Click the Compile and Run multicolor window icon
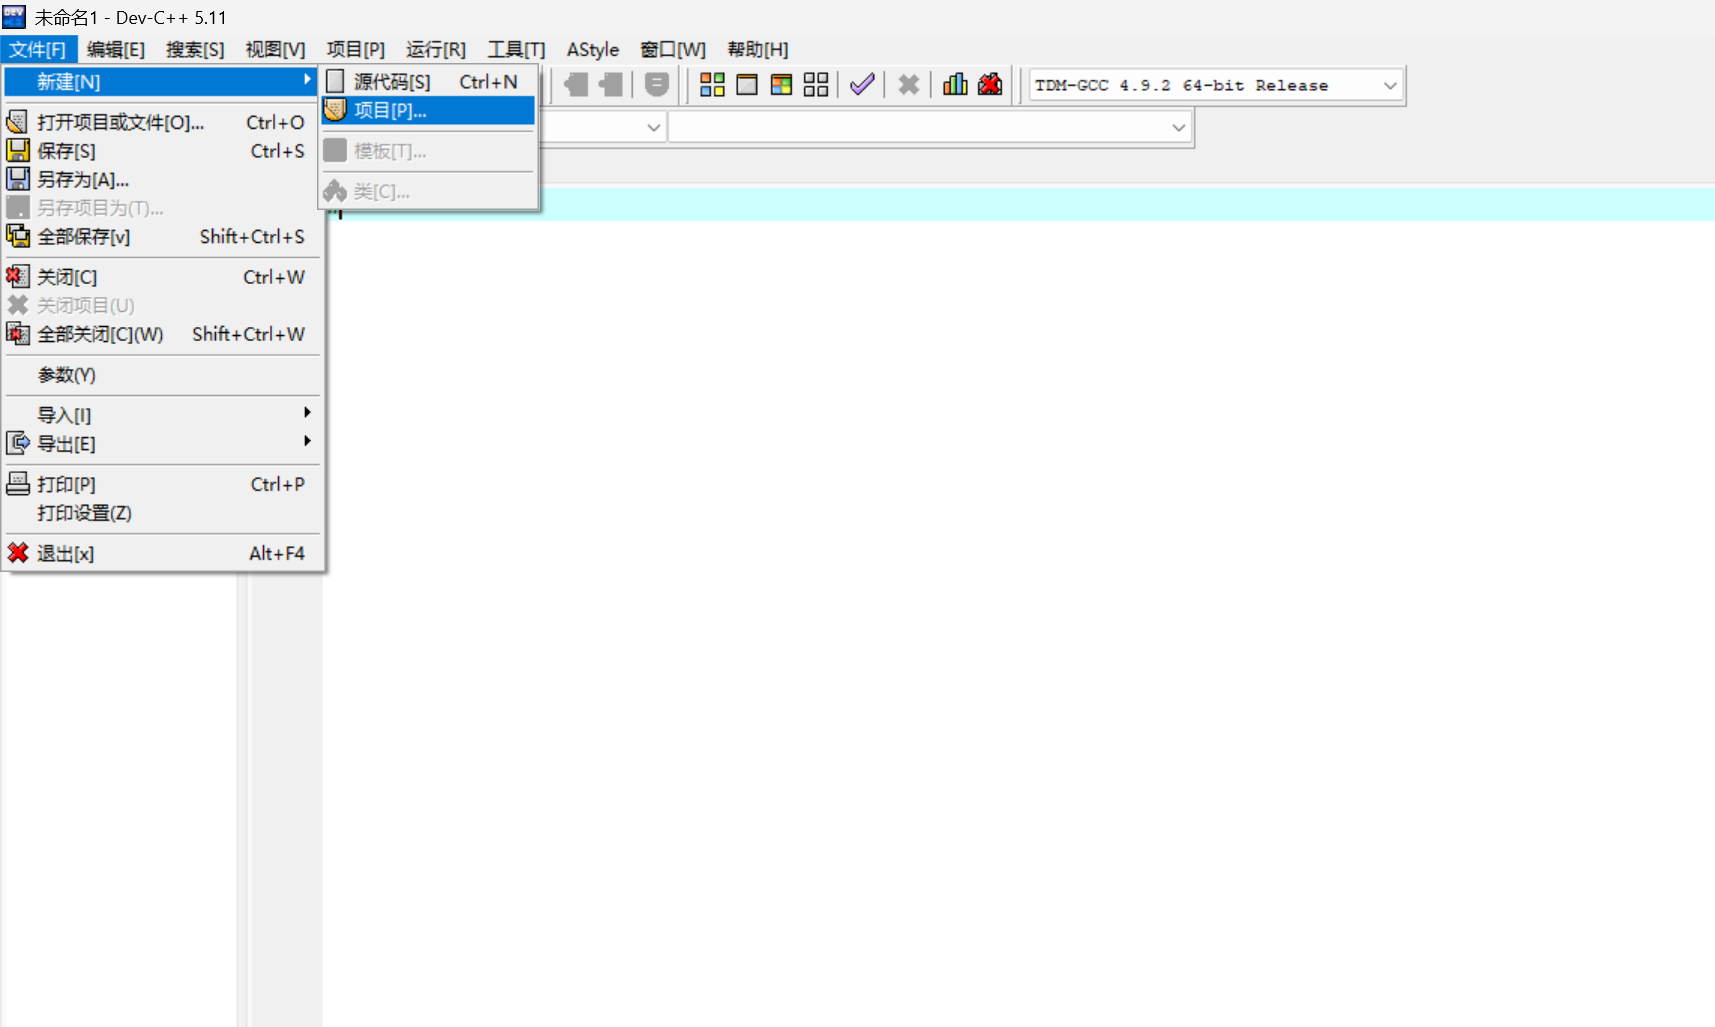This screenshot has height=1027, width=1715. 781,85
